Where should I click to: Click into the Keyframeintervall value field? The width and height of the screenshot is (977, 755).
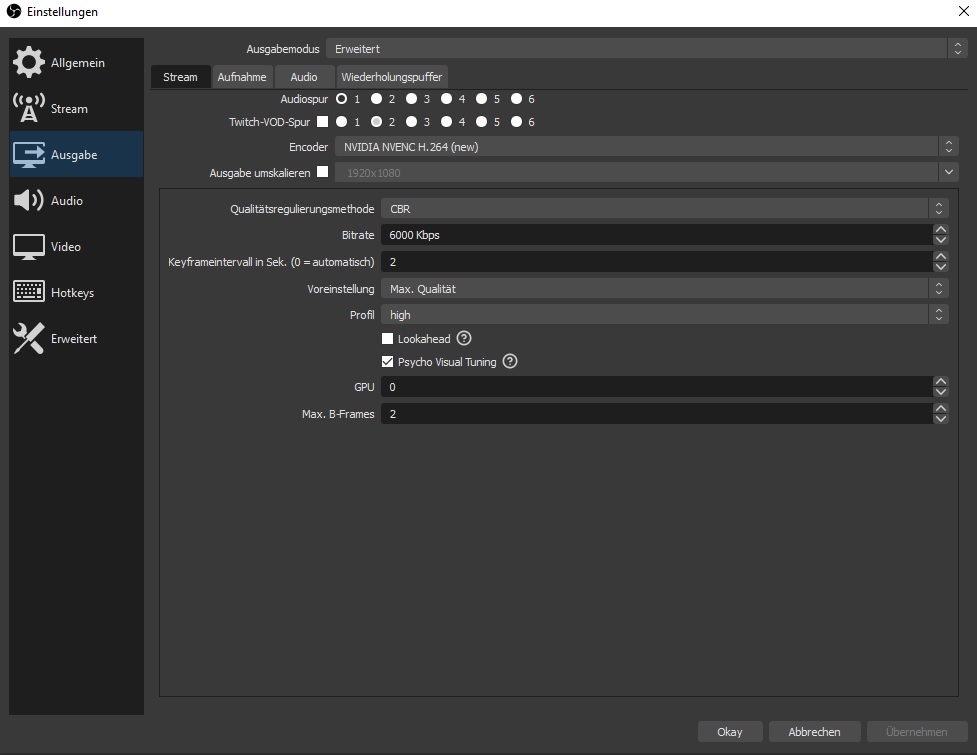657,262
